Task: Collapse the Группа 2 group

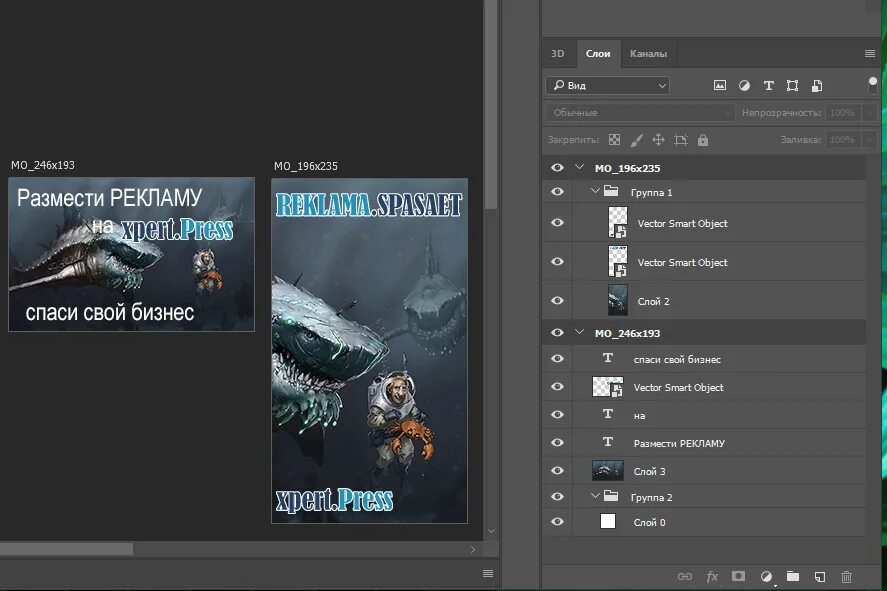Action: point(595,496)
